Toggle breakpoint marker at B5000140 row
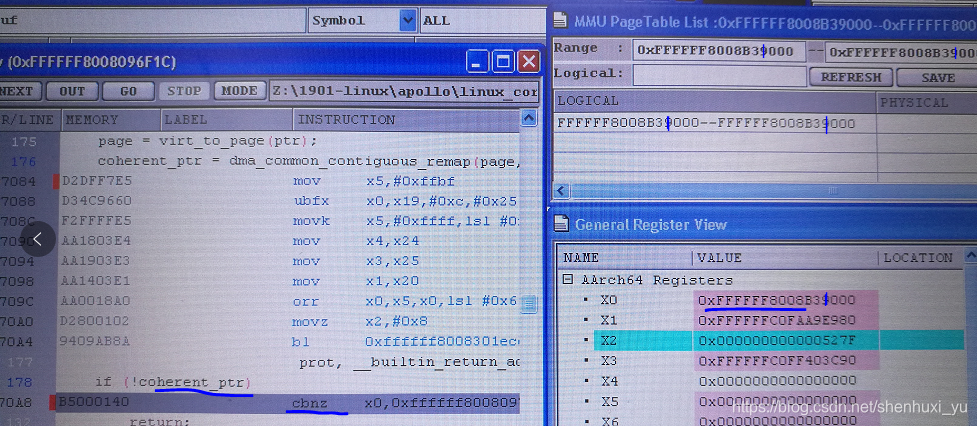 (x=52, y=402)
